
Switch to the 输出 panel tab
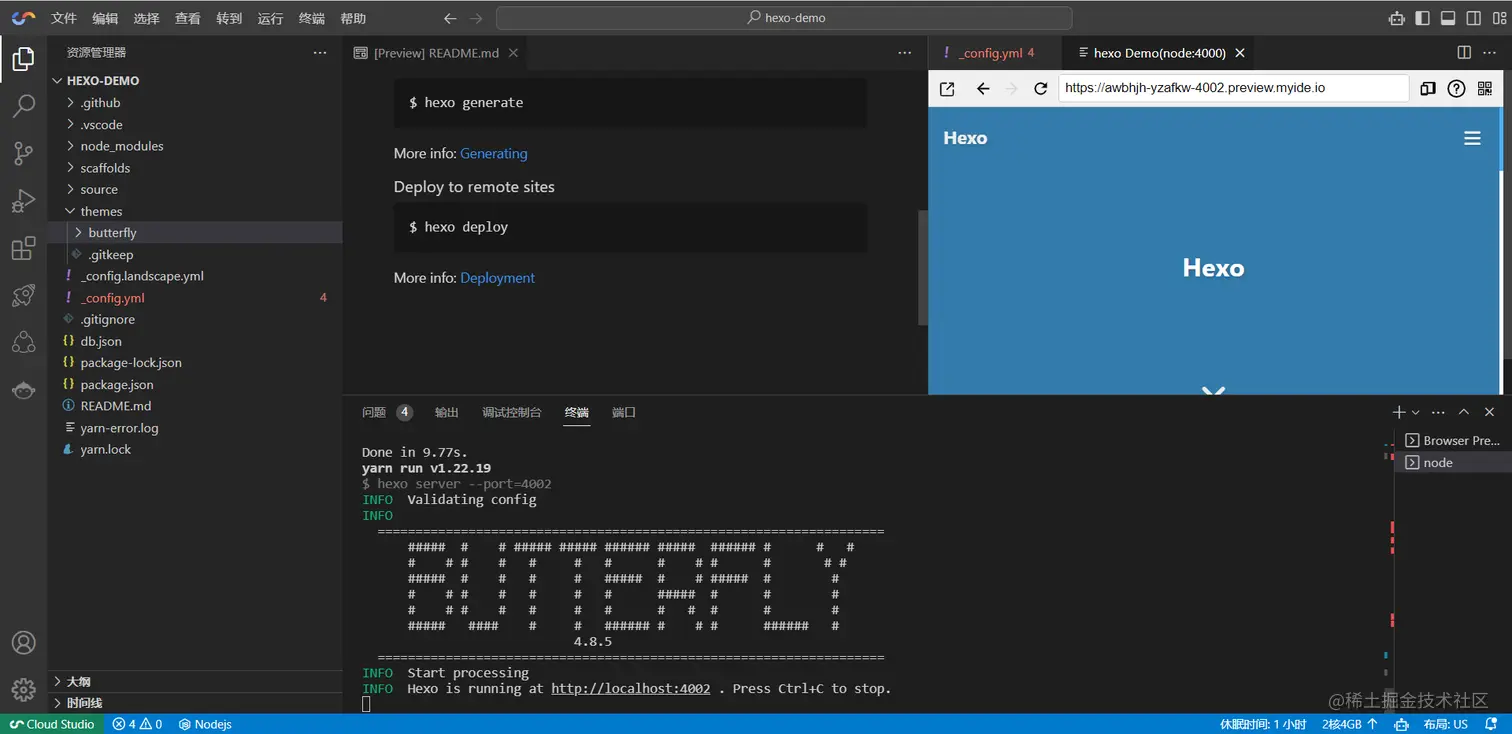coord(447,412)
